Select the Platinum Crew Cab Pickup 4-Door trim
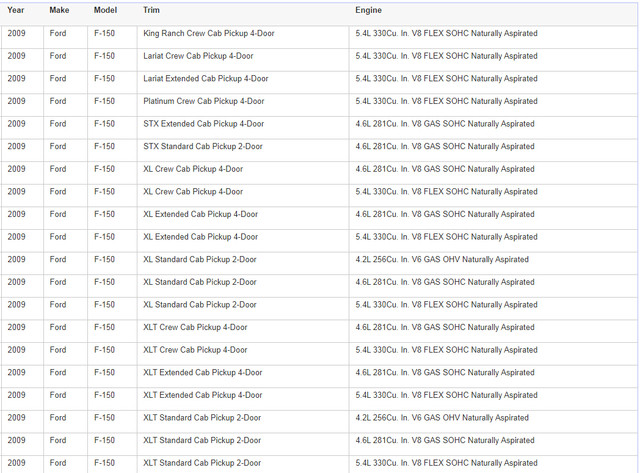Image resolution: width=640 pixels, height=473 pixels. [x=204, y=101]
